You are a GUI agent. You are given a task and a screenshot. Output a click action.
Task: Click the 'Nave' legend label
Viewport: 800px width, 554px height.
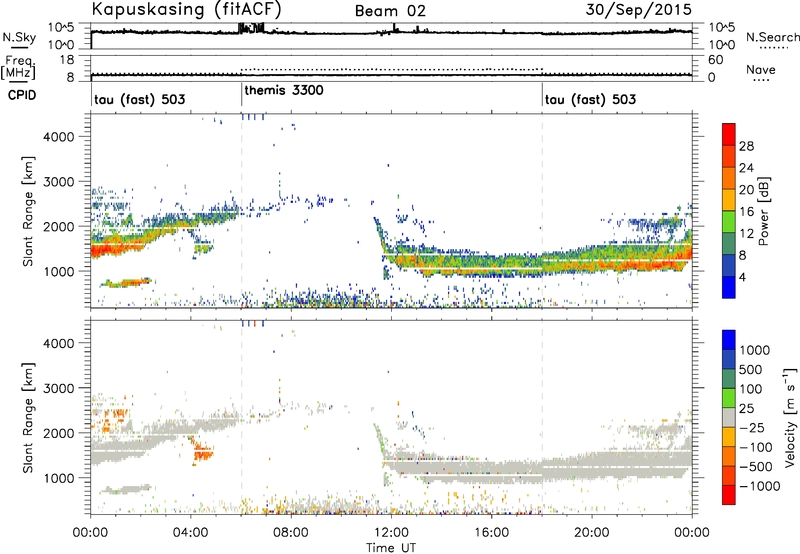click(761, 70)
